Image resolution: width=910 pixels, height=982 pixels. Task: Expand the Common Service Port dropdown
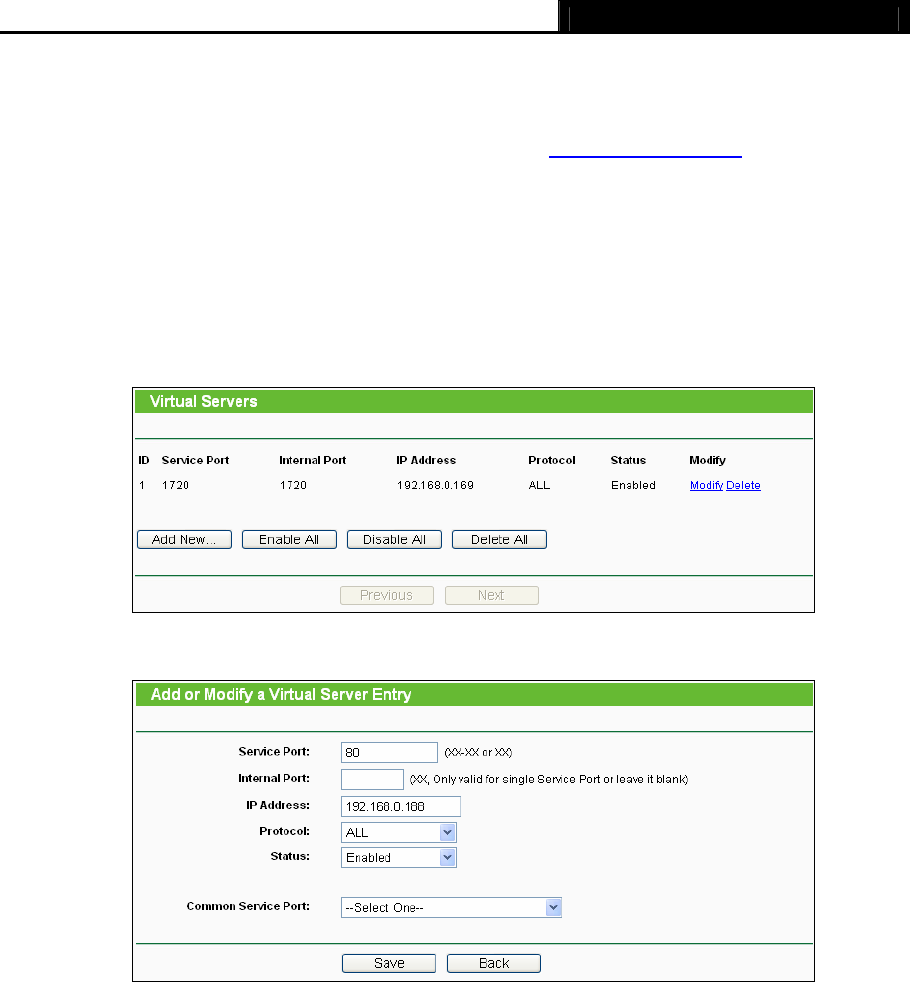click(452, 907)
